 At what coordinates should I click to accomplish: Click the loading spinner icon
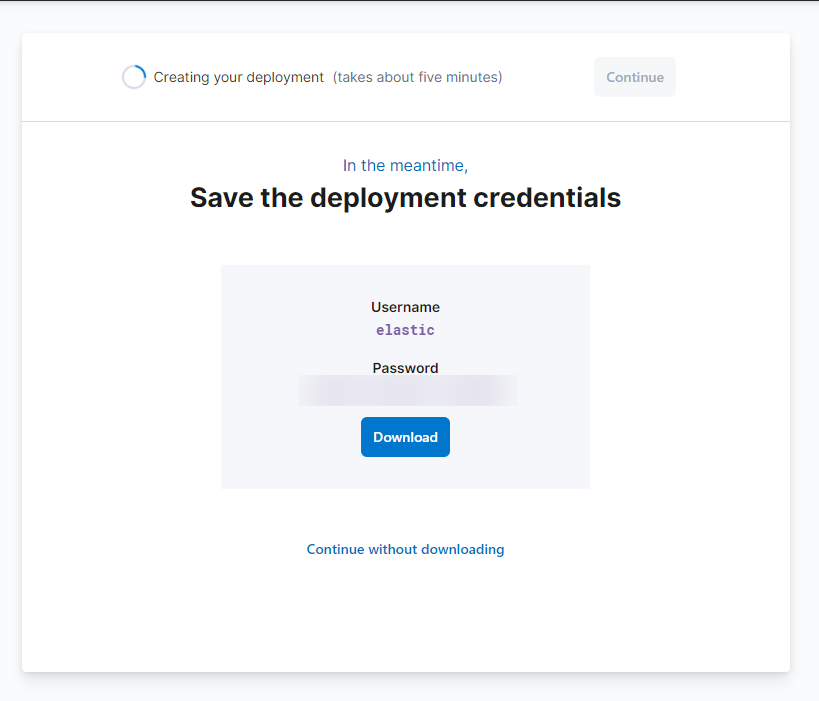coord(134,77)
